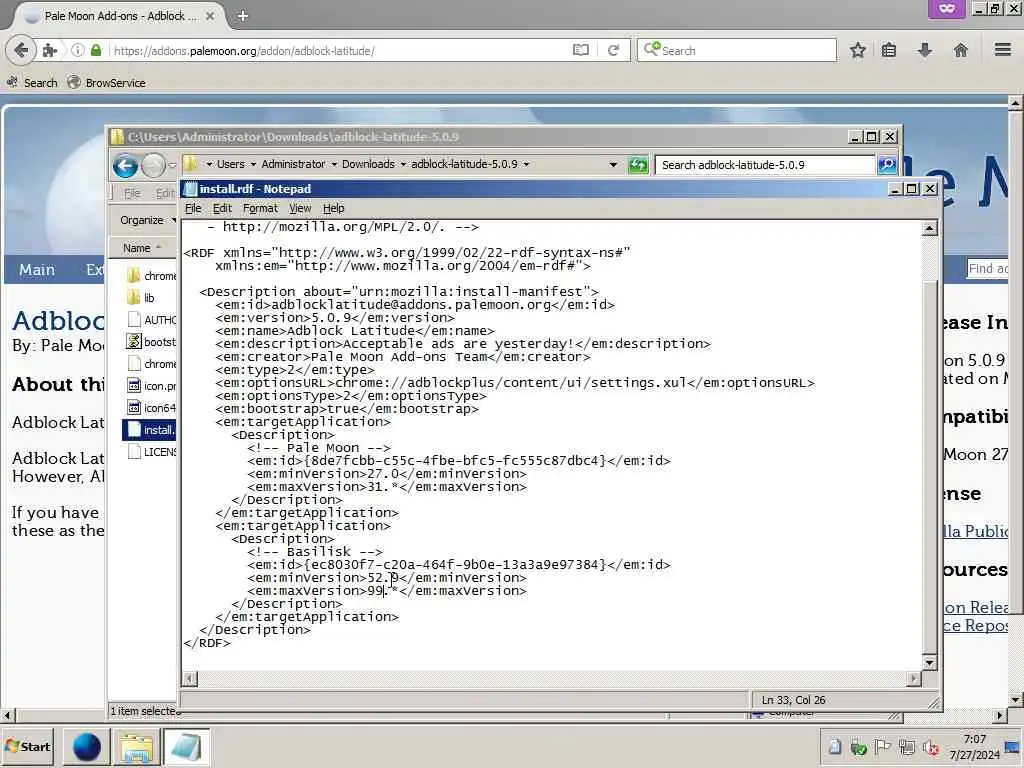Close the Pale Moon Add-ons tab

[210, 16]
